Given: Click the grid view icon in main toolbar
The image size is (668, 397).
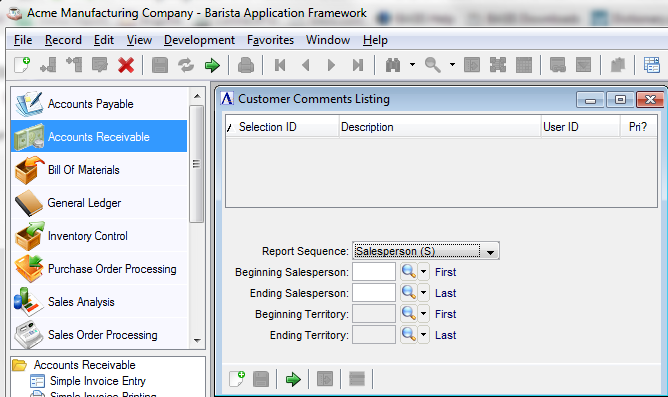Looking at the screenshot, I should click(x=524, y=65).
